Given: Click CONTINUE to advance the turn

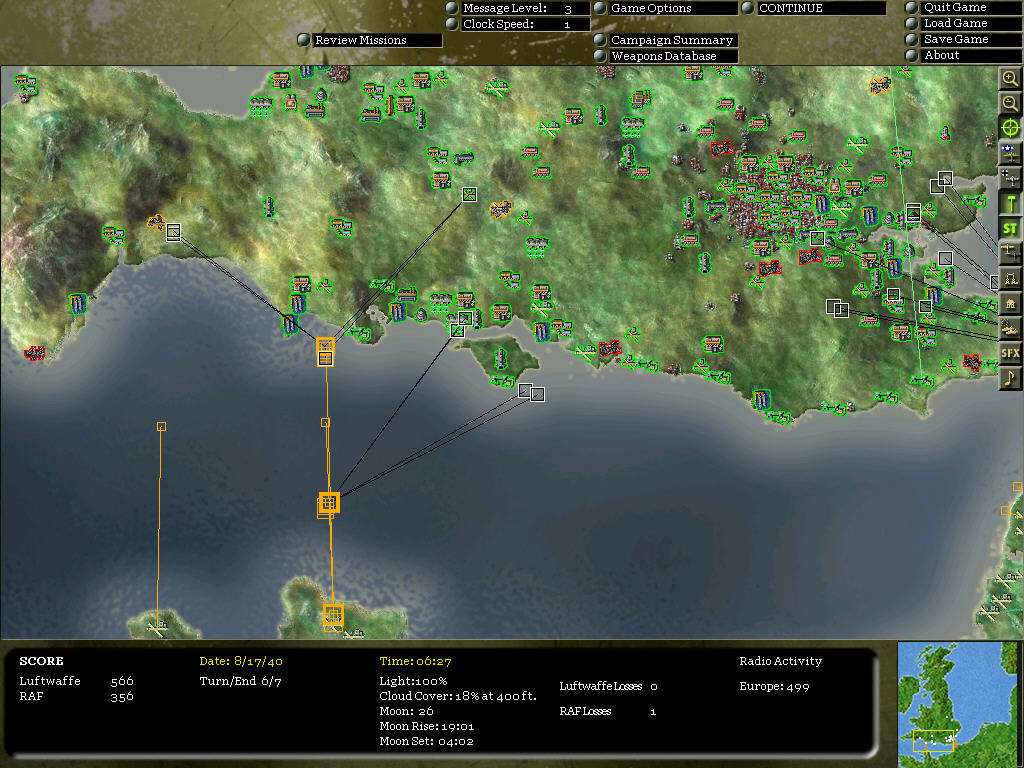Looking at the screenshot, I should pos(822,8).
